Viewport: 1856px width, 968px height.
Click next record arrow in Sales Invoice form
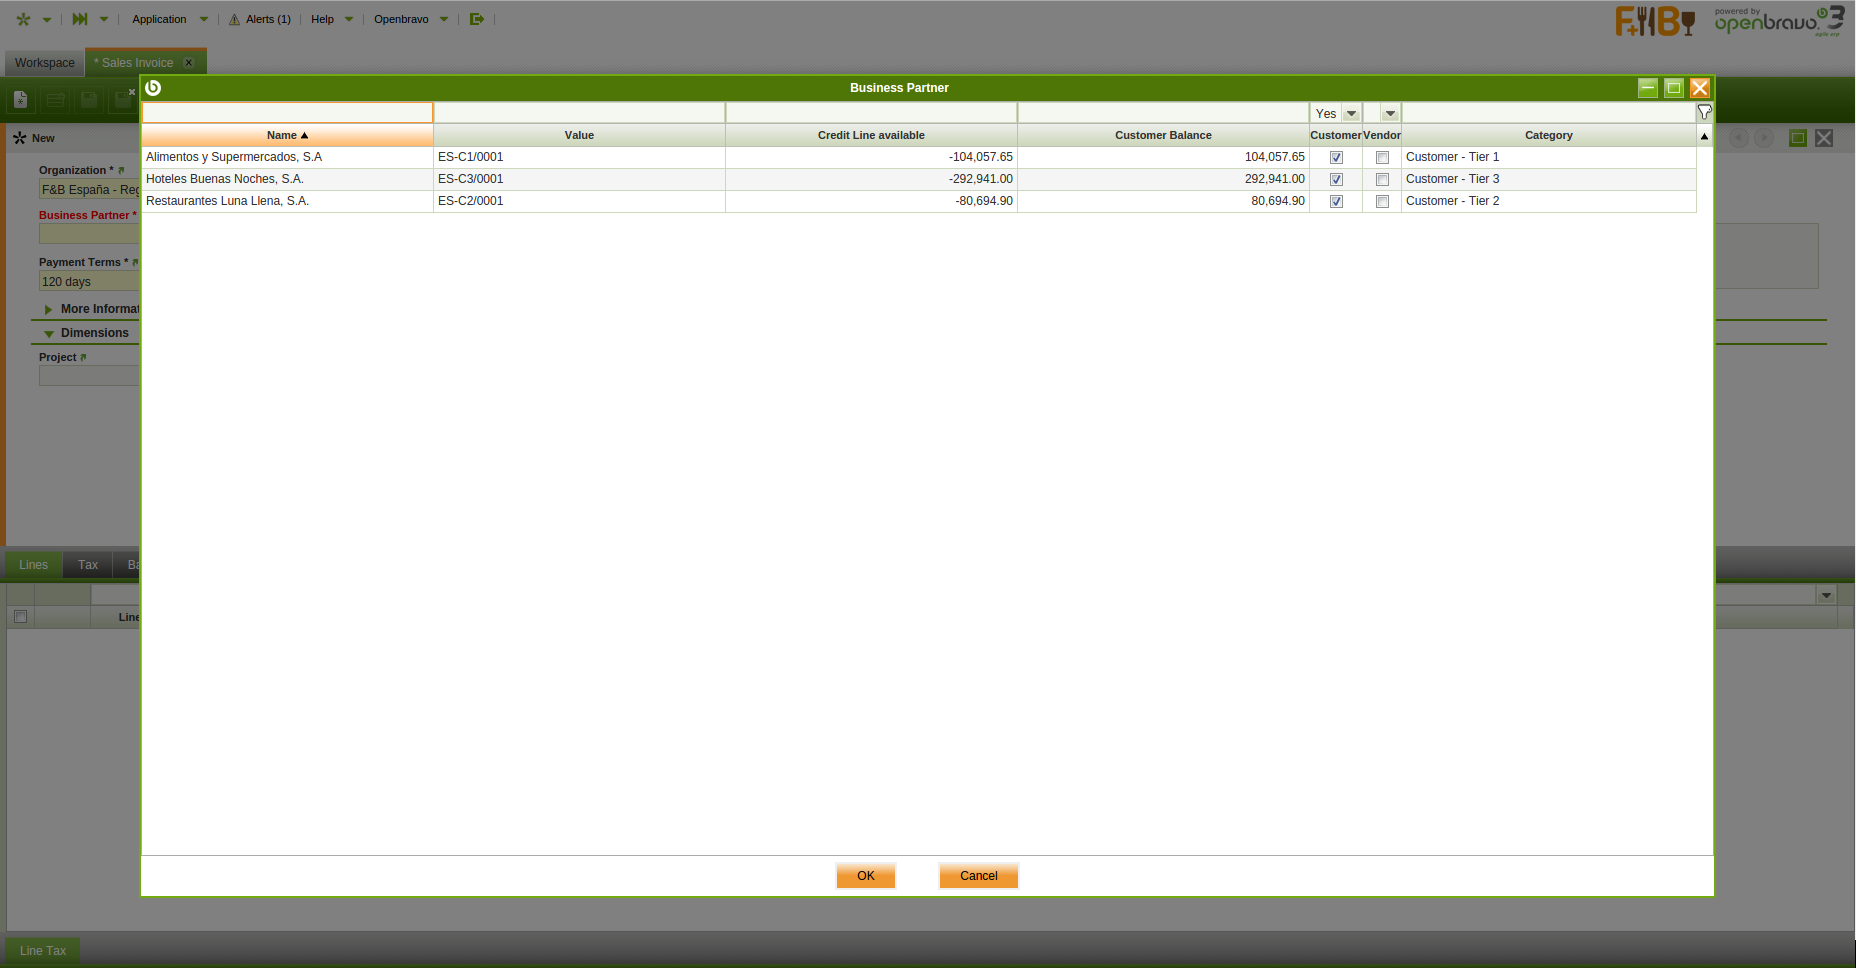[1764, 138]
